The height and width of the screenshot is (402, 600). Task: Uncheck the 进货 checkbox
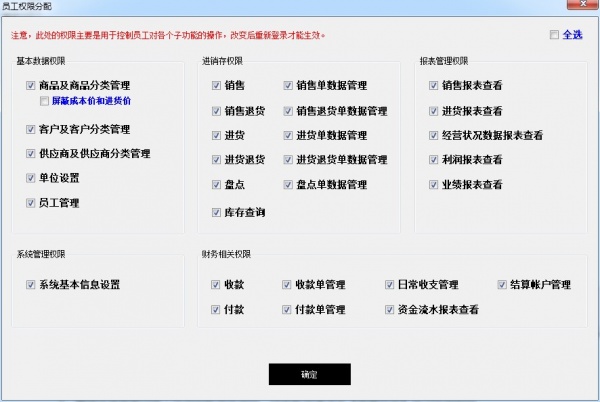[x=216, y=135]
